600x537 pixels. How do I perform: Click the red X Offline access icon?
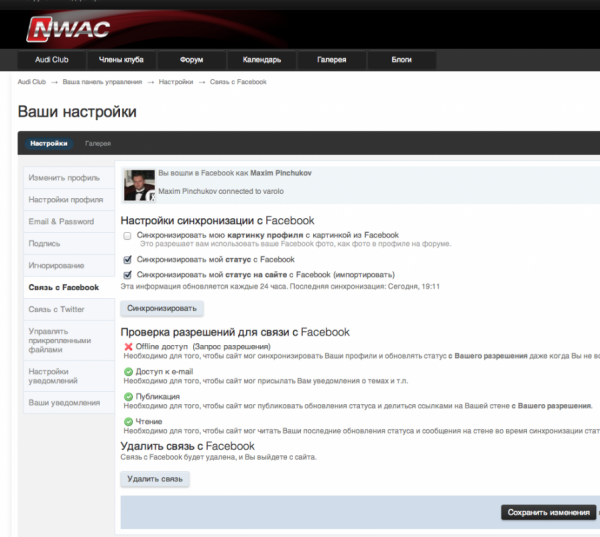click(x=128, y=347)
